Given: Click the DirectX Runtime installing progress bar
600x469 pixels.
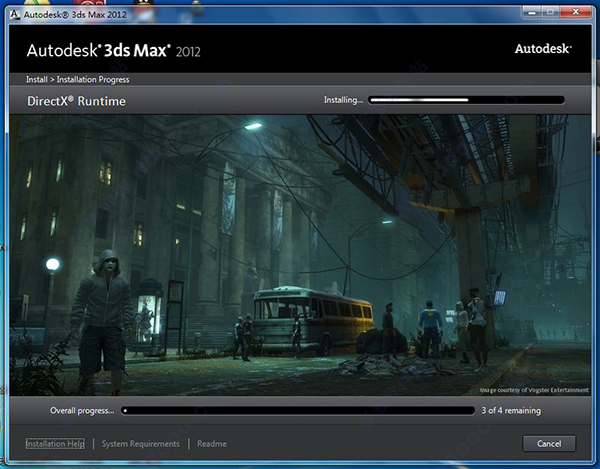Looking at the screenshot, I should pos(466,100).
